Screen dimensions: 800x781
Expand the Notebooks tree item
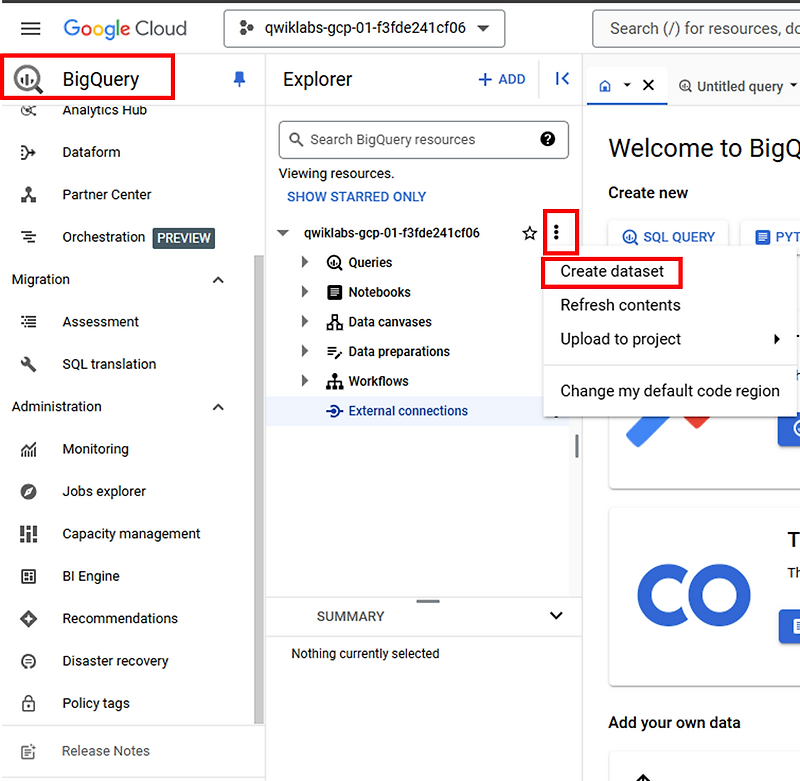305,292
